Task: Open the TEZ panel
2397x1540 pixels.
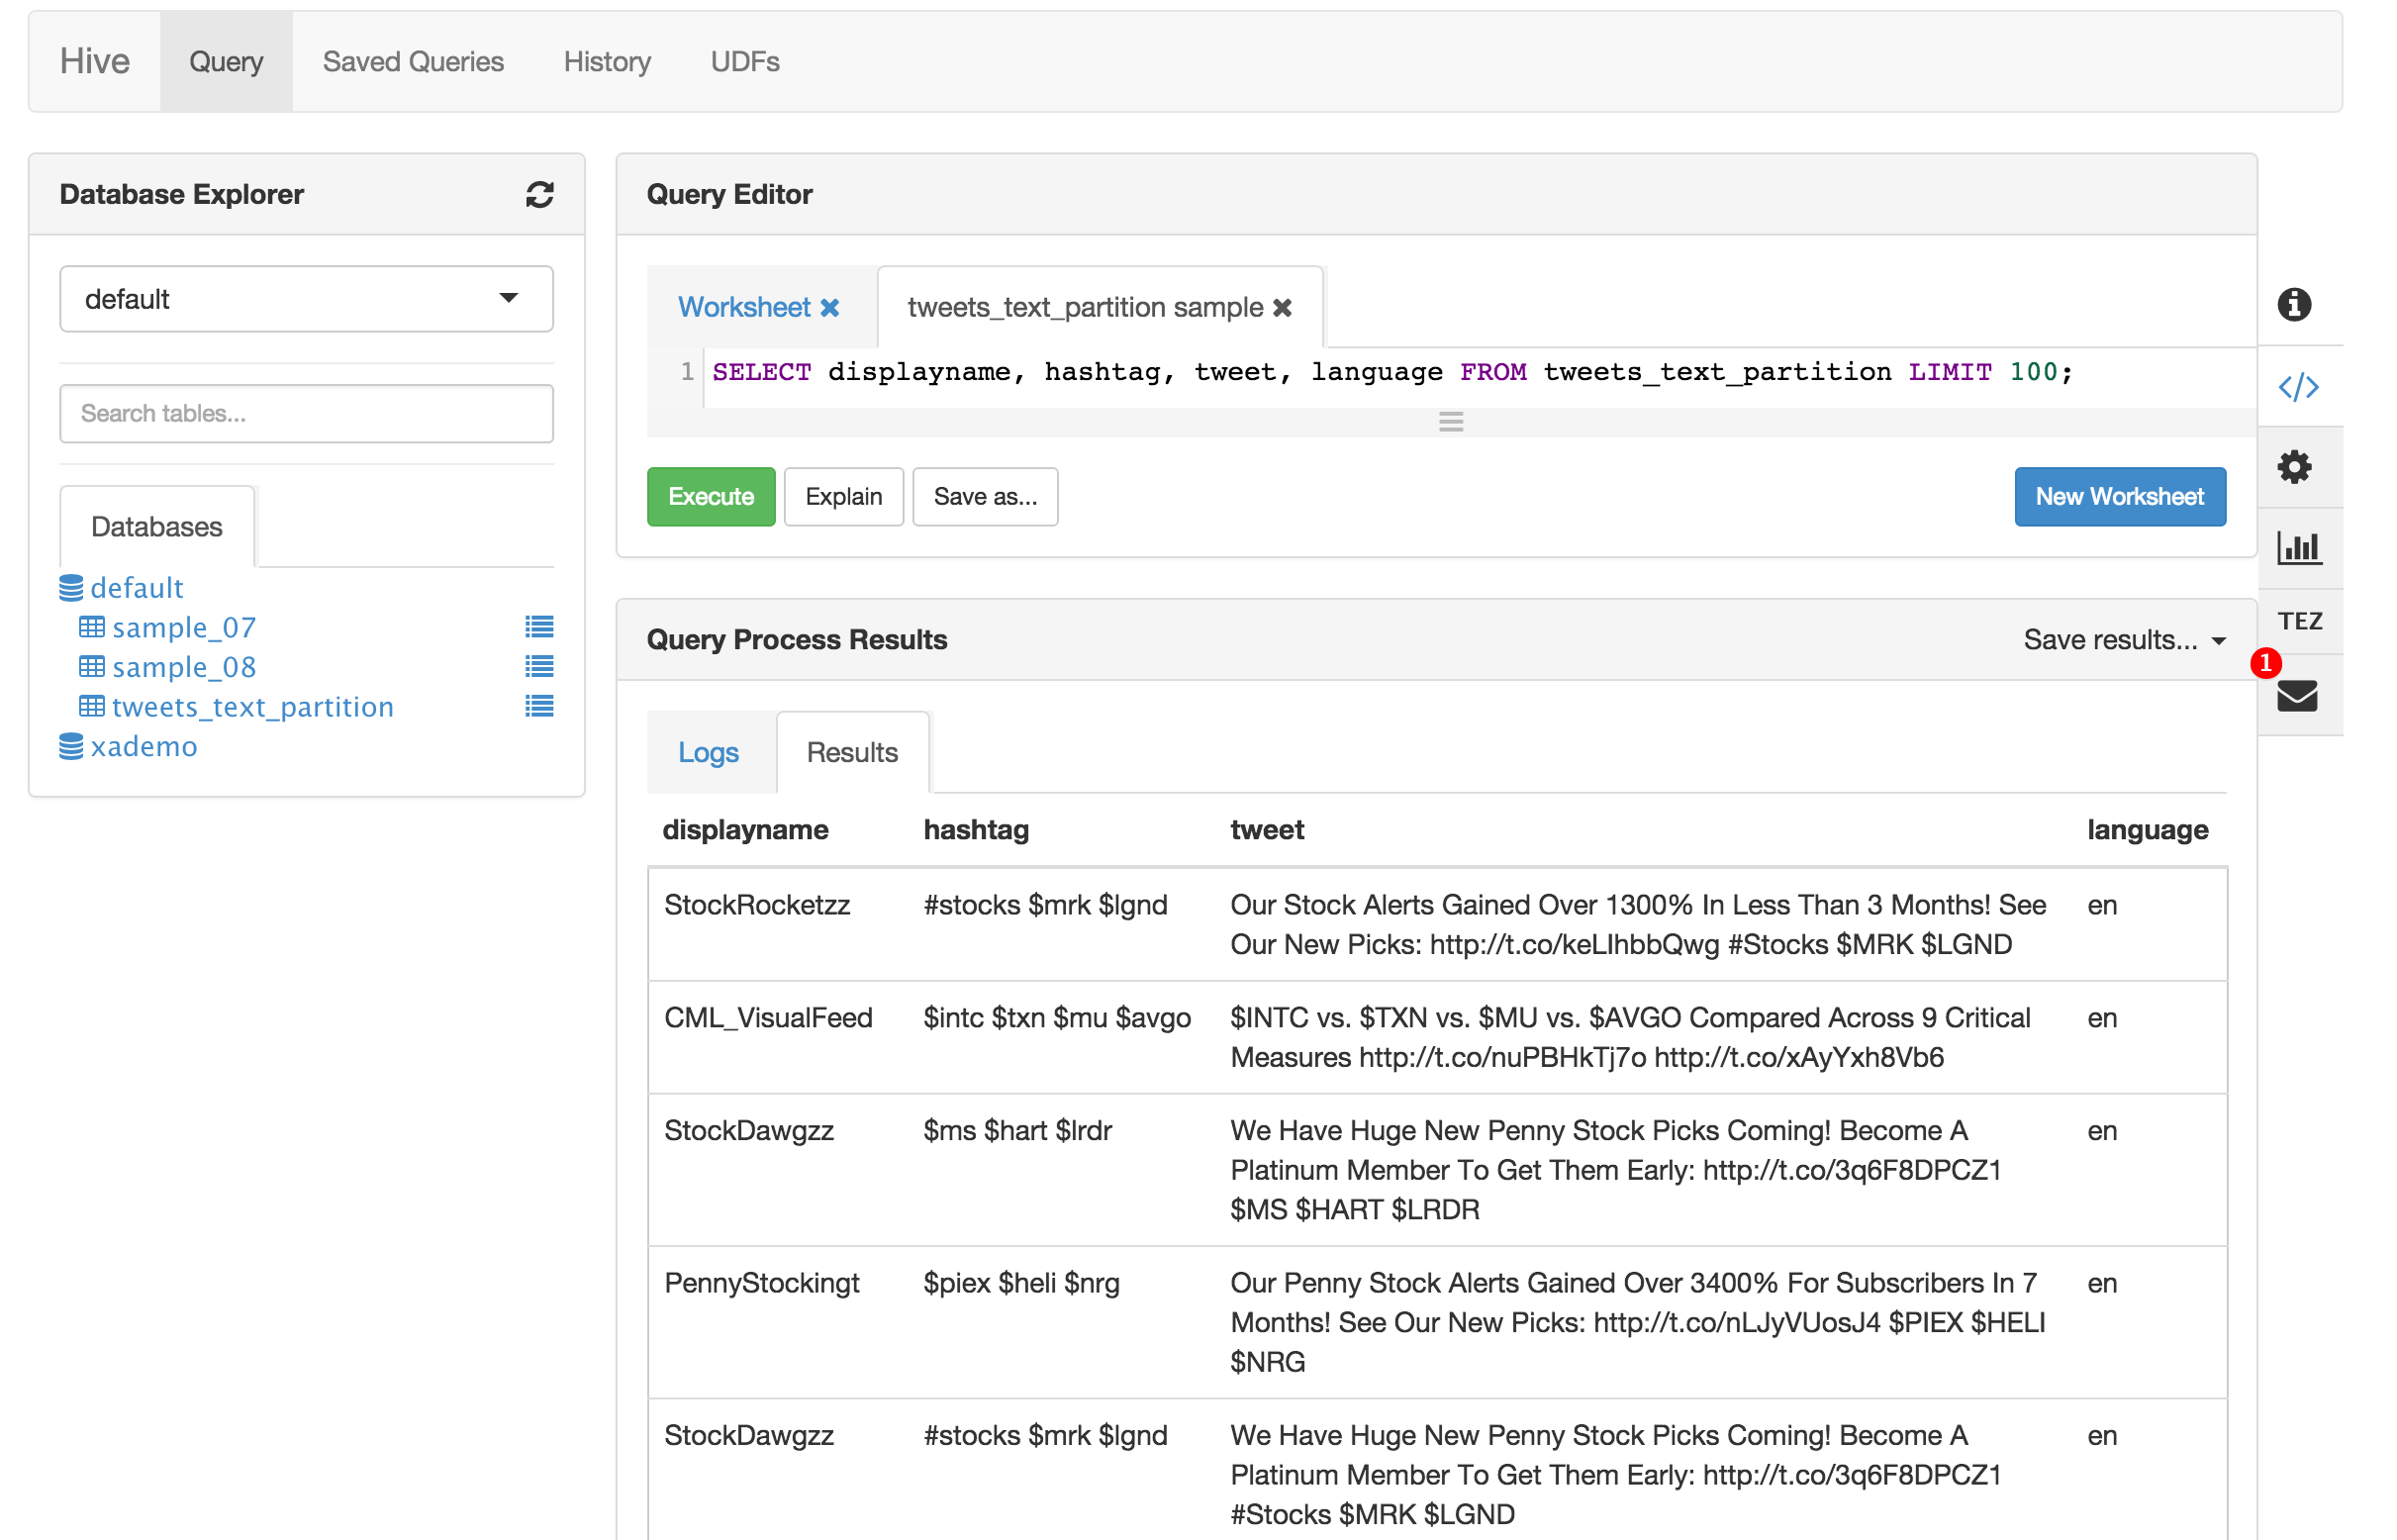Action: tap(2298, 621)
